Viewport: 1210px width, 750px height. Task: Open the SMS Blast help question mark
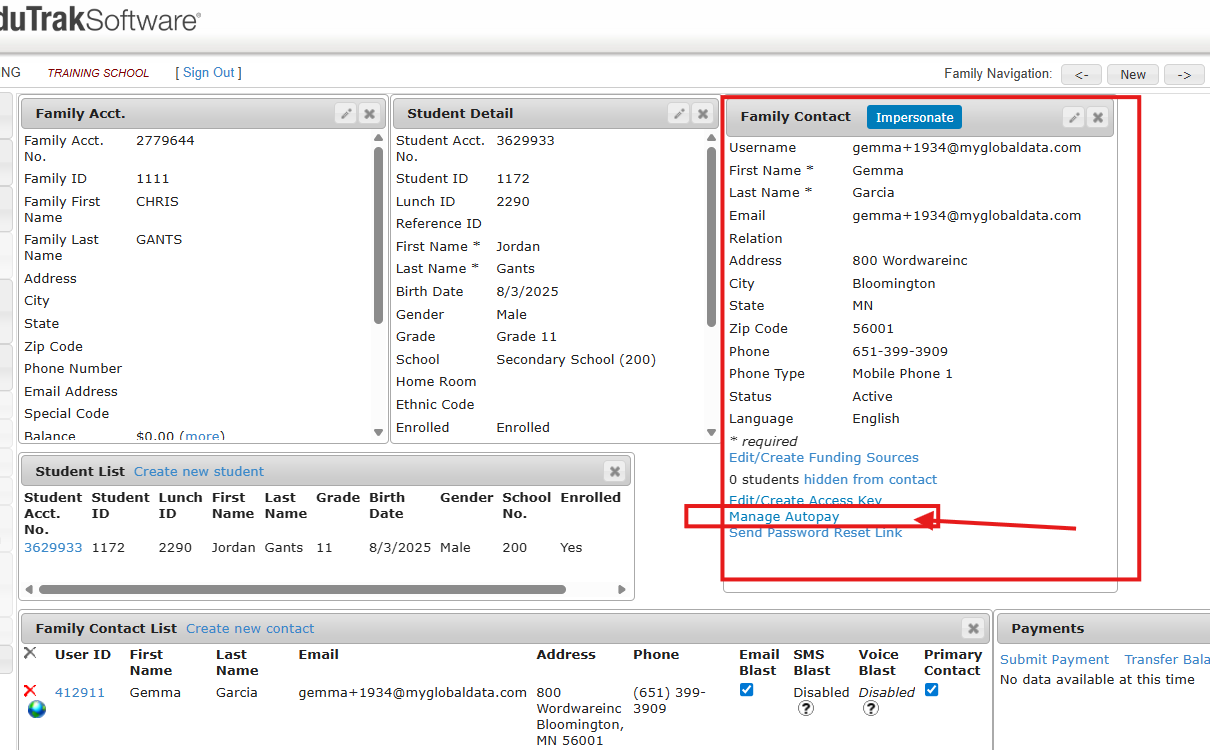coord(806,709)
